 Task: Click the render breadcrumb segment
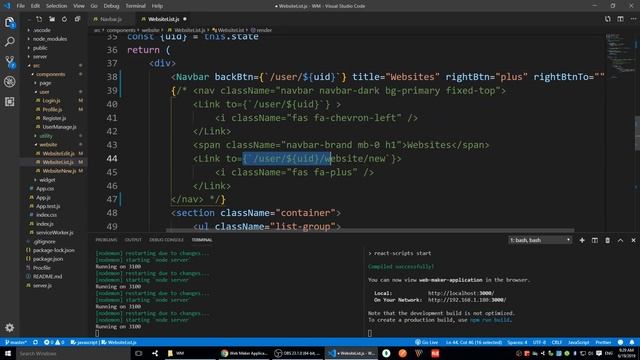coord(262,30)
